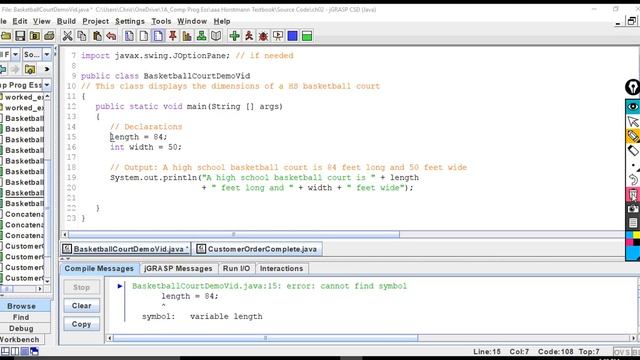The height and width of the screenshot is (360, 640).
Task: Click the black chevron in browse panel
Action: 47,69
